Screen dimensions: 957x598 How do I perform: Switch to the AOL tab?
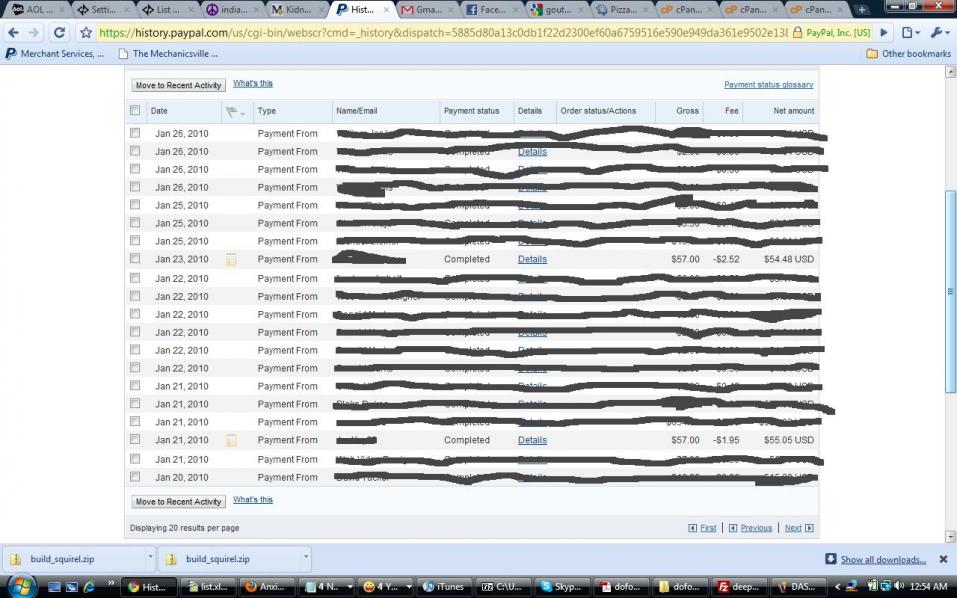coord(37,9)
